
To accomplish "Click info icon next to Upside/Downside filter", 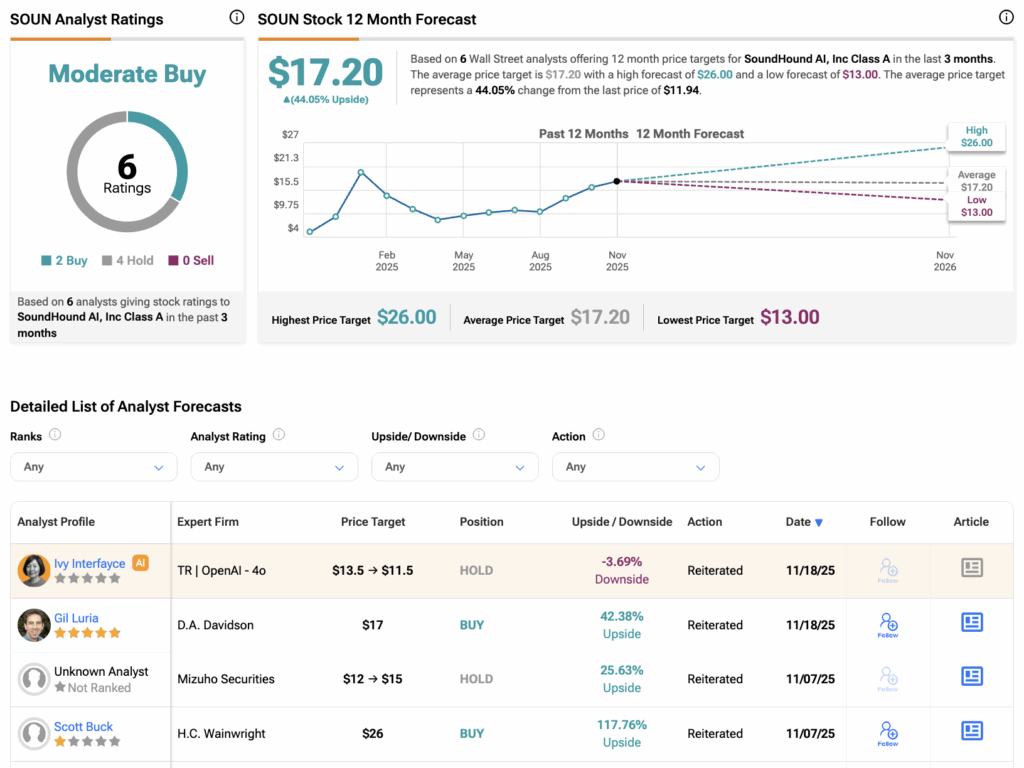I will (x=479, y=435).
